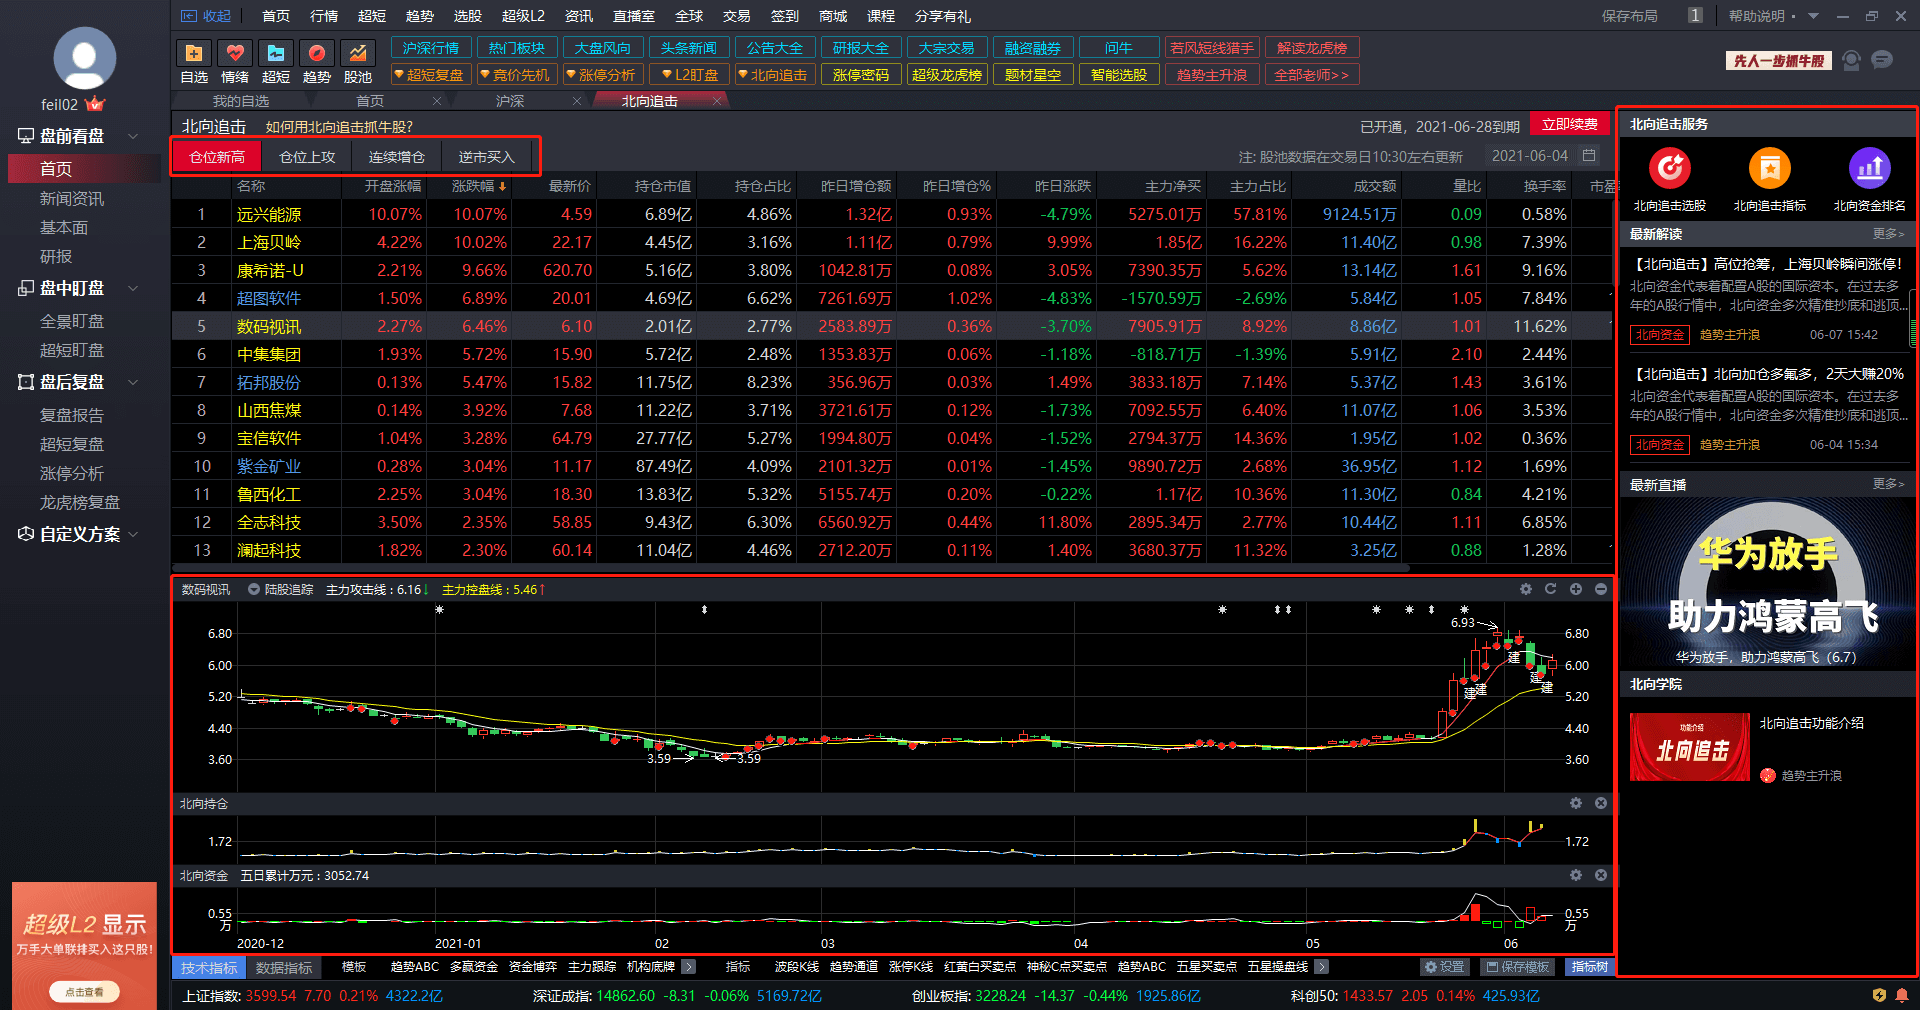The width and height of the screenshot is (1920, 1010).
Task: Open the 情绪 heart toolbar icon
Action: (x=235, y=53)
